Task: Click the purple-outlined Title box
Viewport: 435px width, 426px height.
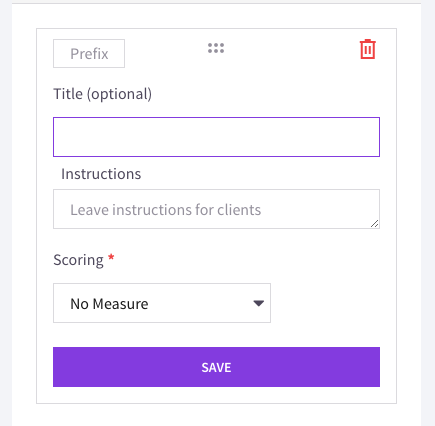Action: 216,137
